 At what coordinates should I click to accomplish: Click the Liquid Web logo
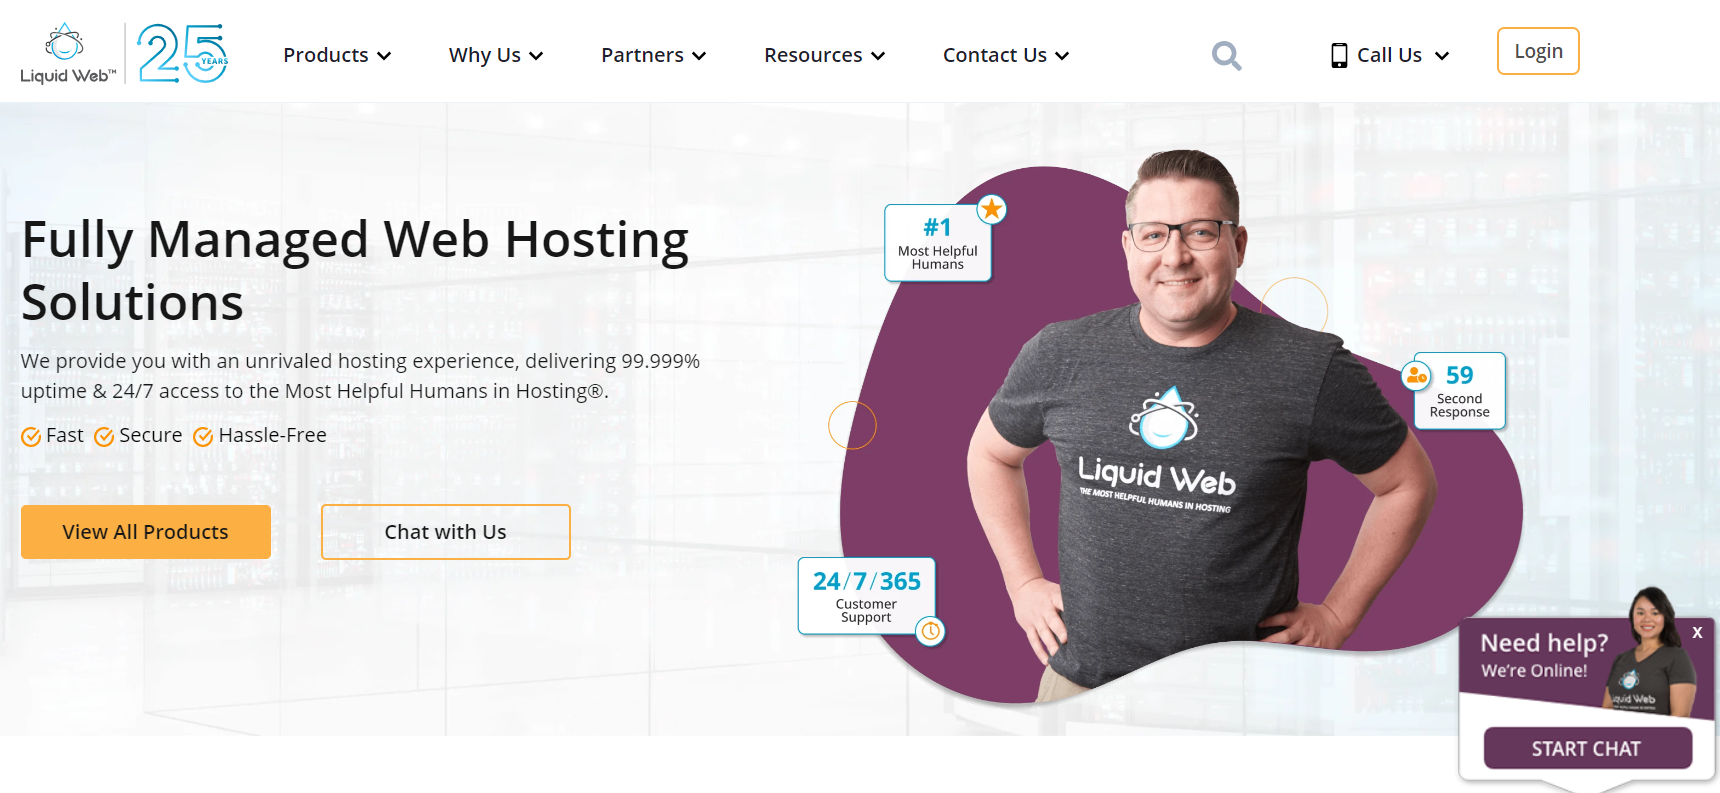(x=68, y=54)
